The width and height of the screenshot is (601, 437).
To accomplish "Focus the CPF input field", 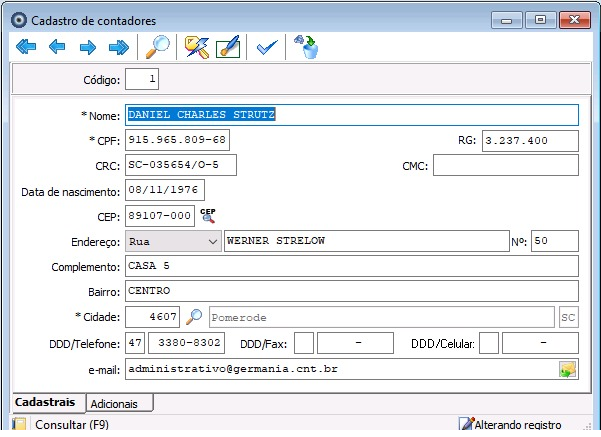I will 177,140.
